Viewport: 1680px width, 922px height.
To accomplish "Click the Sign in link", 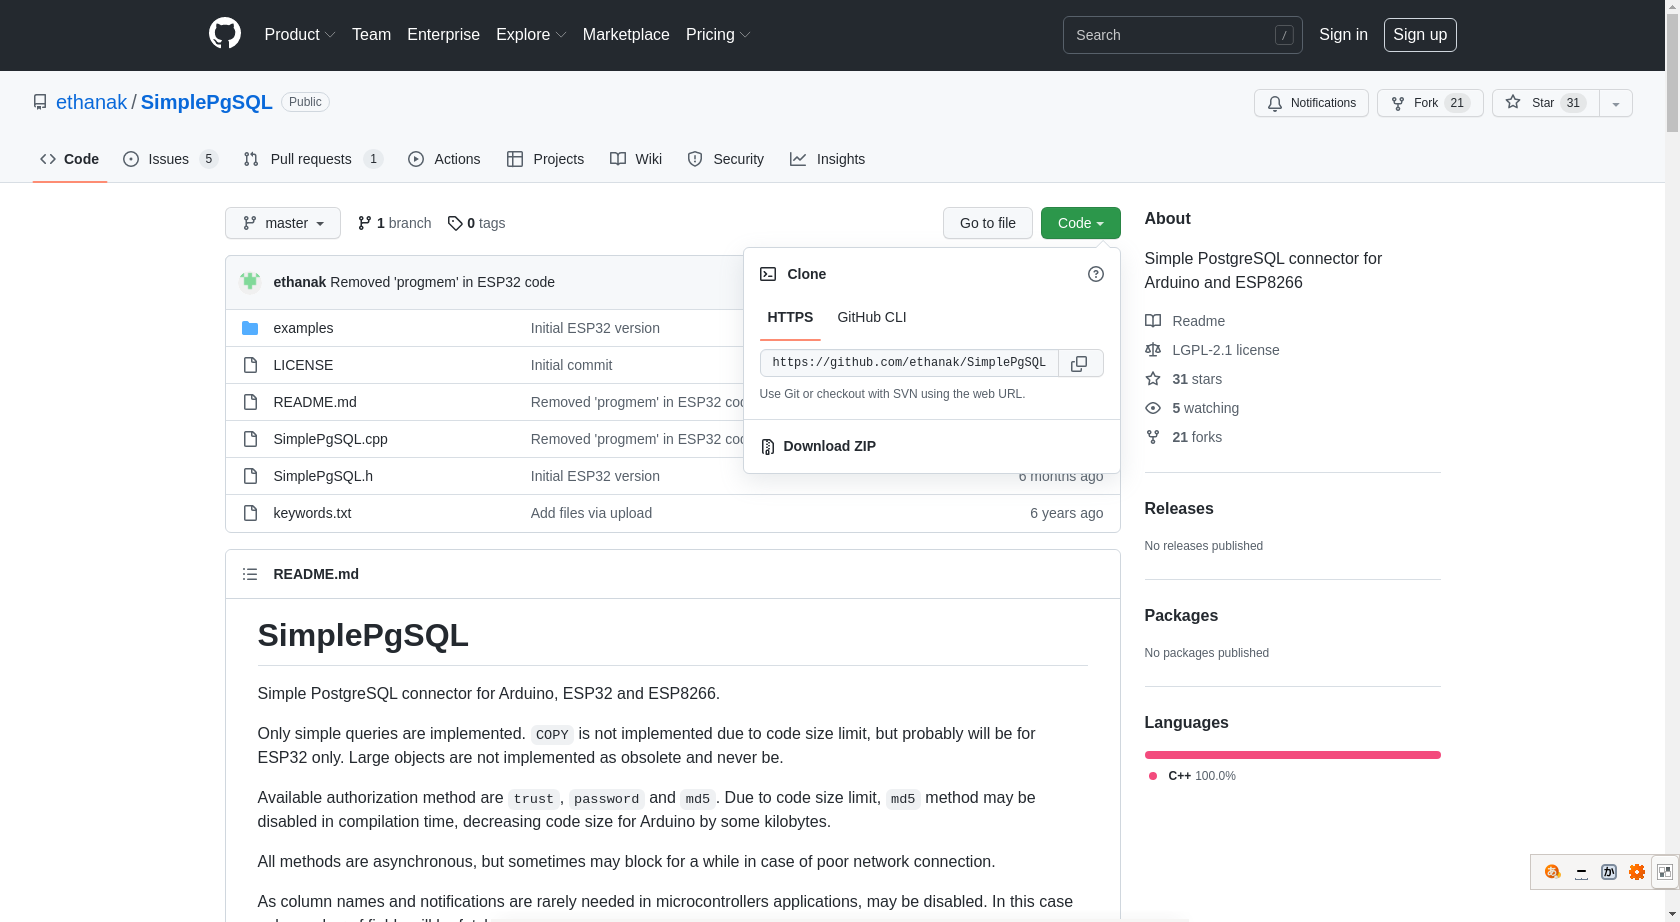I will point(1343,34).
